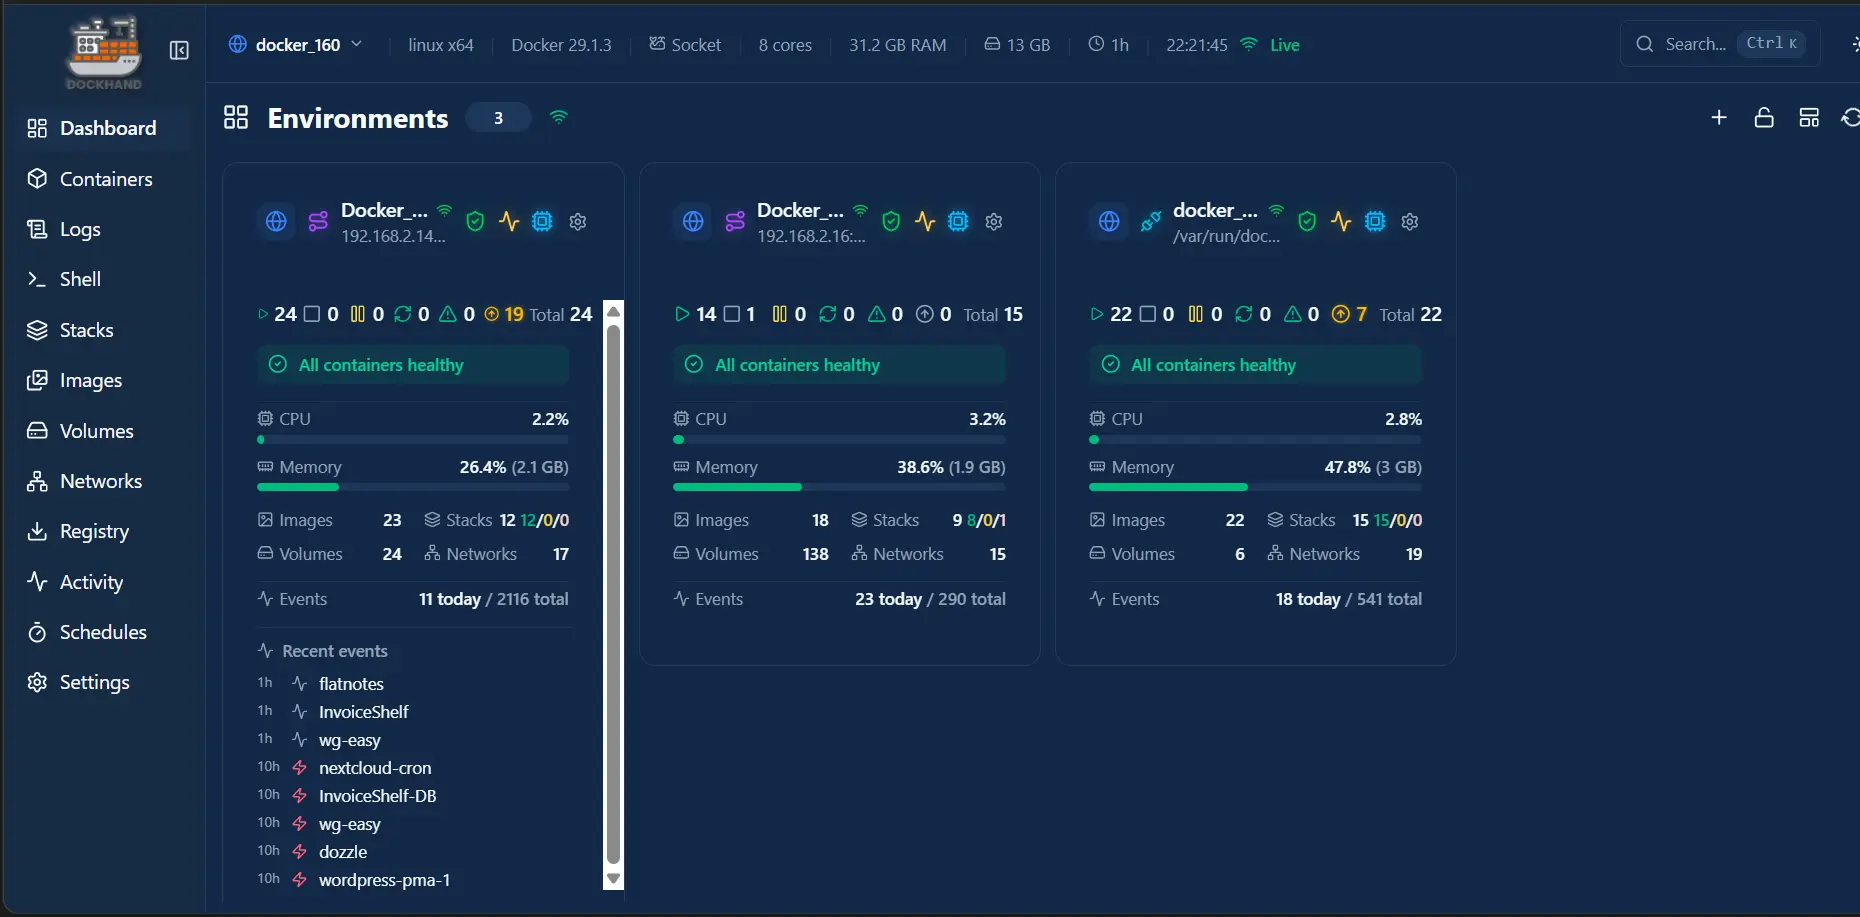Click the Activity pulse icon in sidebar

37,582
